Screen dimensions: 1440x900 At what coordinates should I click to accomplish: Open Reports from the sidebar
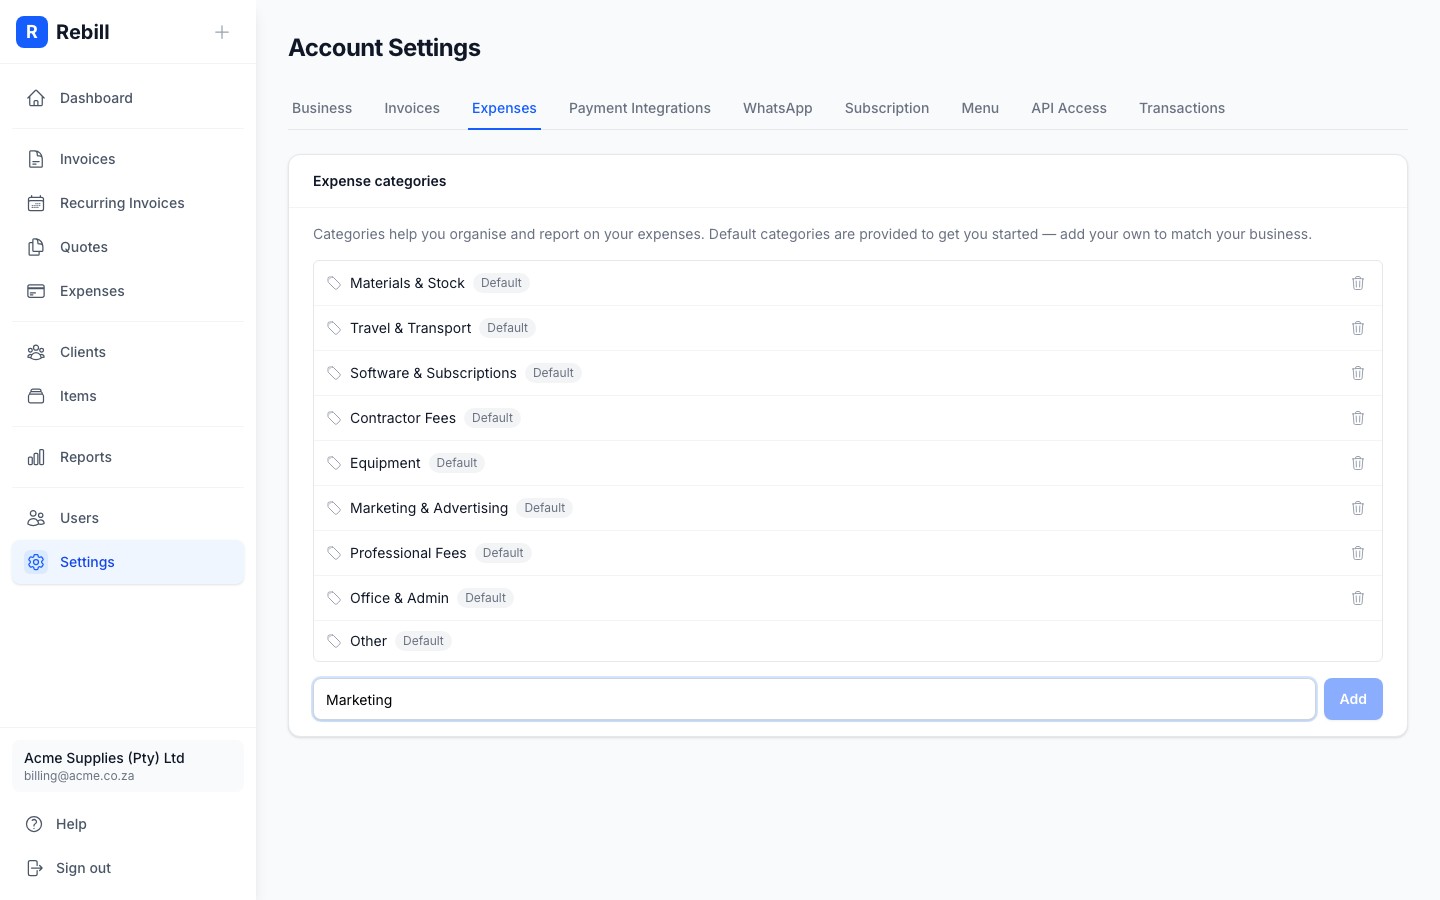coord(85,457)
